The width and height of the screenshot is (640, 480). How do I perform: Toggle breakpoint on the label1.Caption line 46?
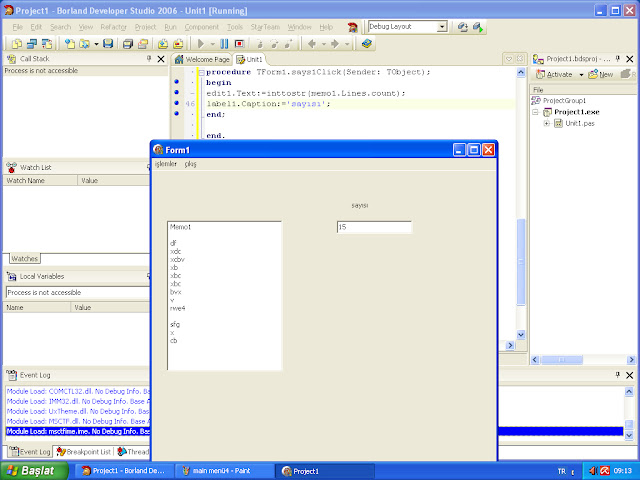click(176, 103)
